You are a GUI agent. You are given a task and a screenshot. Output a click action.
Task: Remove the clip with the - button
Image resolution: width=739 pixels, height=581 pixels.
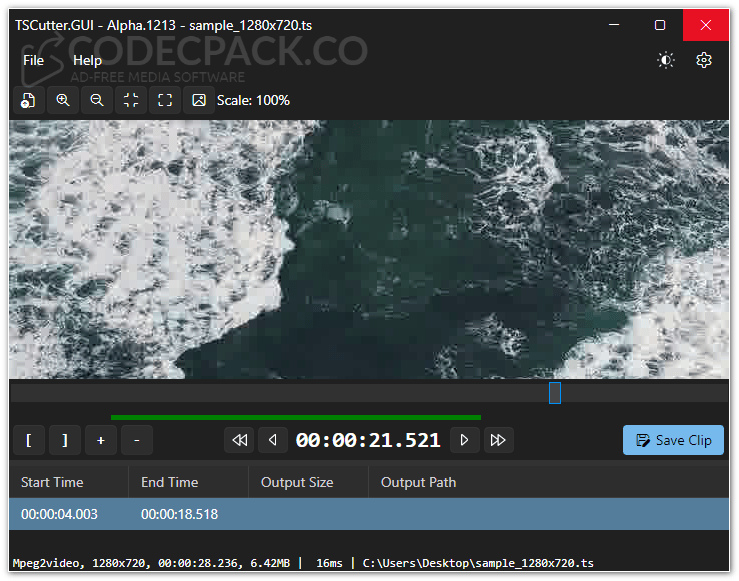tap(137, 440)
